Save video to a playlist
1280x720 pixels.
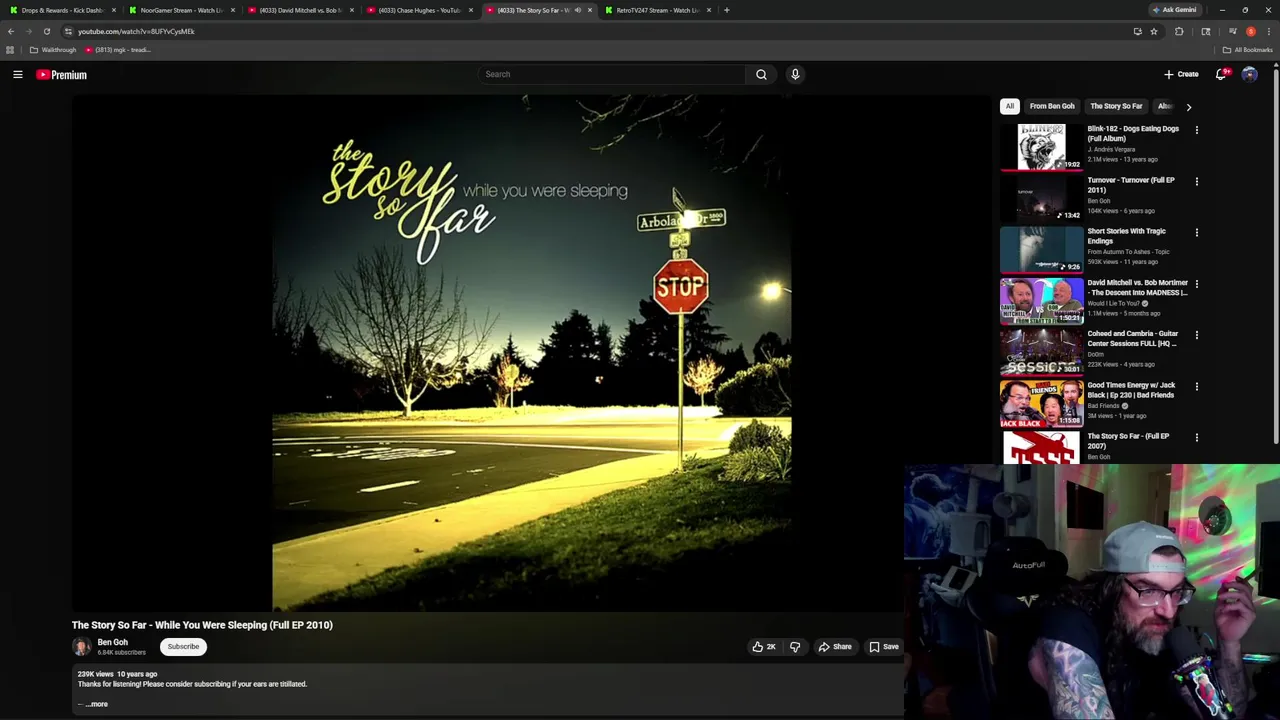(x=884, y=647)
